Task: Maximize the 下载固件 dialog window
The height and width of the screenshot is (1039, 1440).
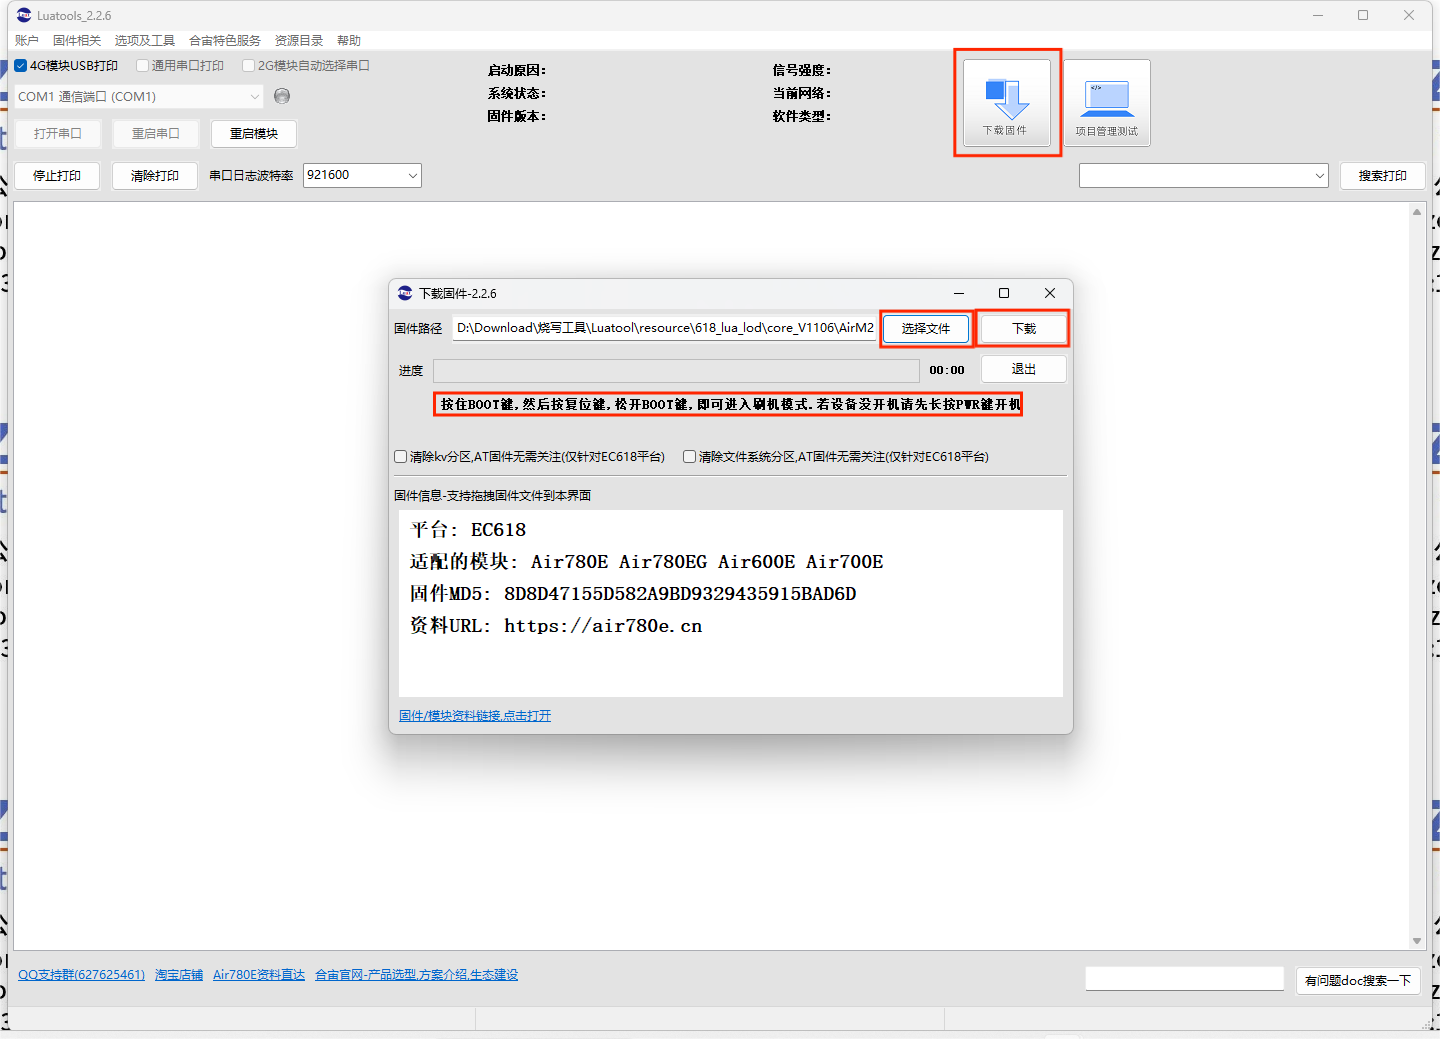Action: (1004, 293)
